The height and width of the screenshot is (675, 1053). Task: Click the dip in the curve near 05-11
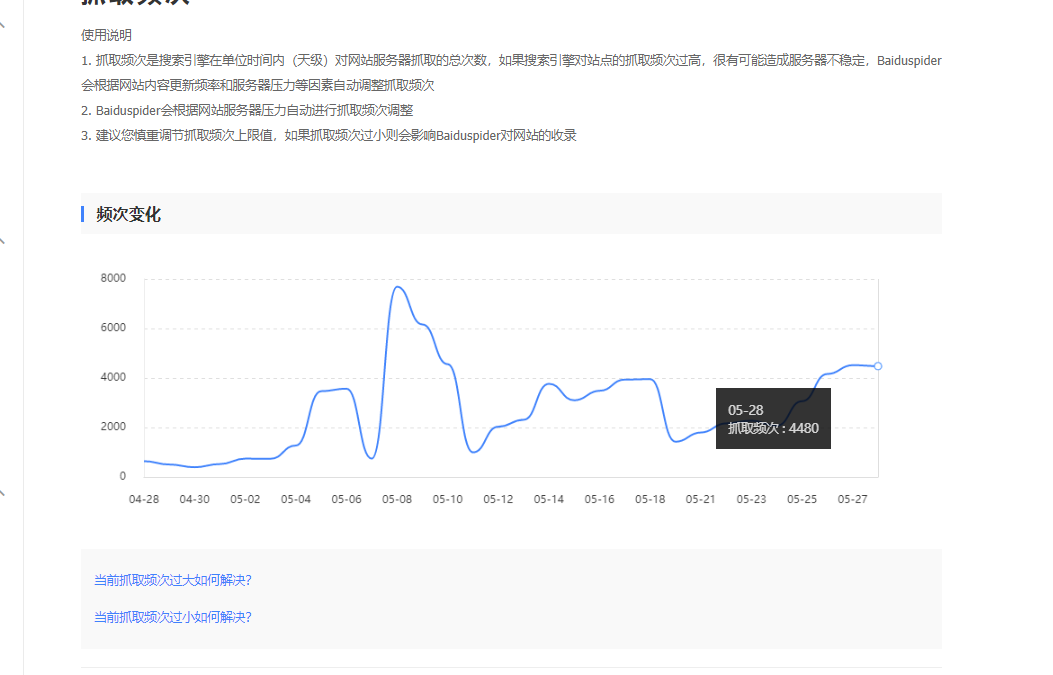pyautogui.click(x=473, y=452)
